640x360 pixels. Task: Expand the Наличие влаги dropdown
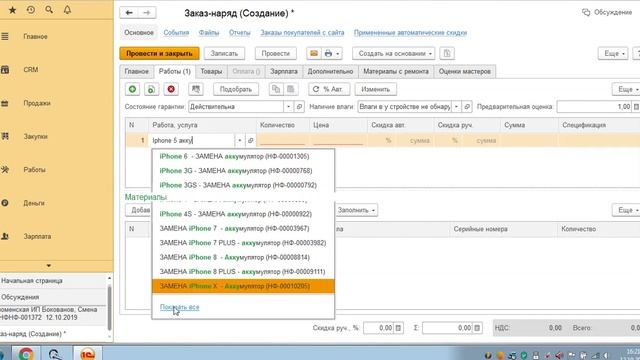tap(456, 107)
